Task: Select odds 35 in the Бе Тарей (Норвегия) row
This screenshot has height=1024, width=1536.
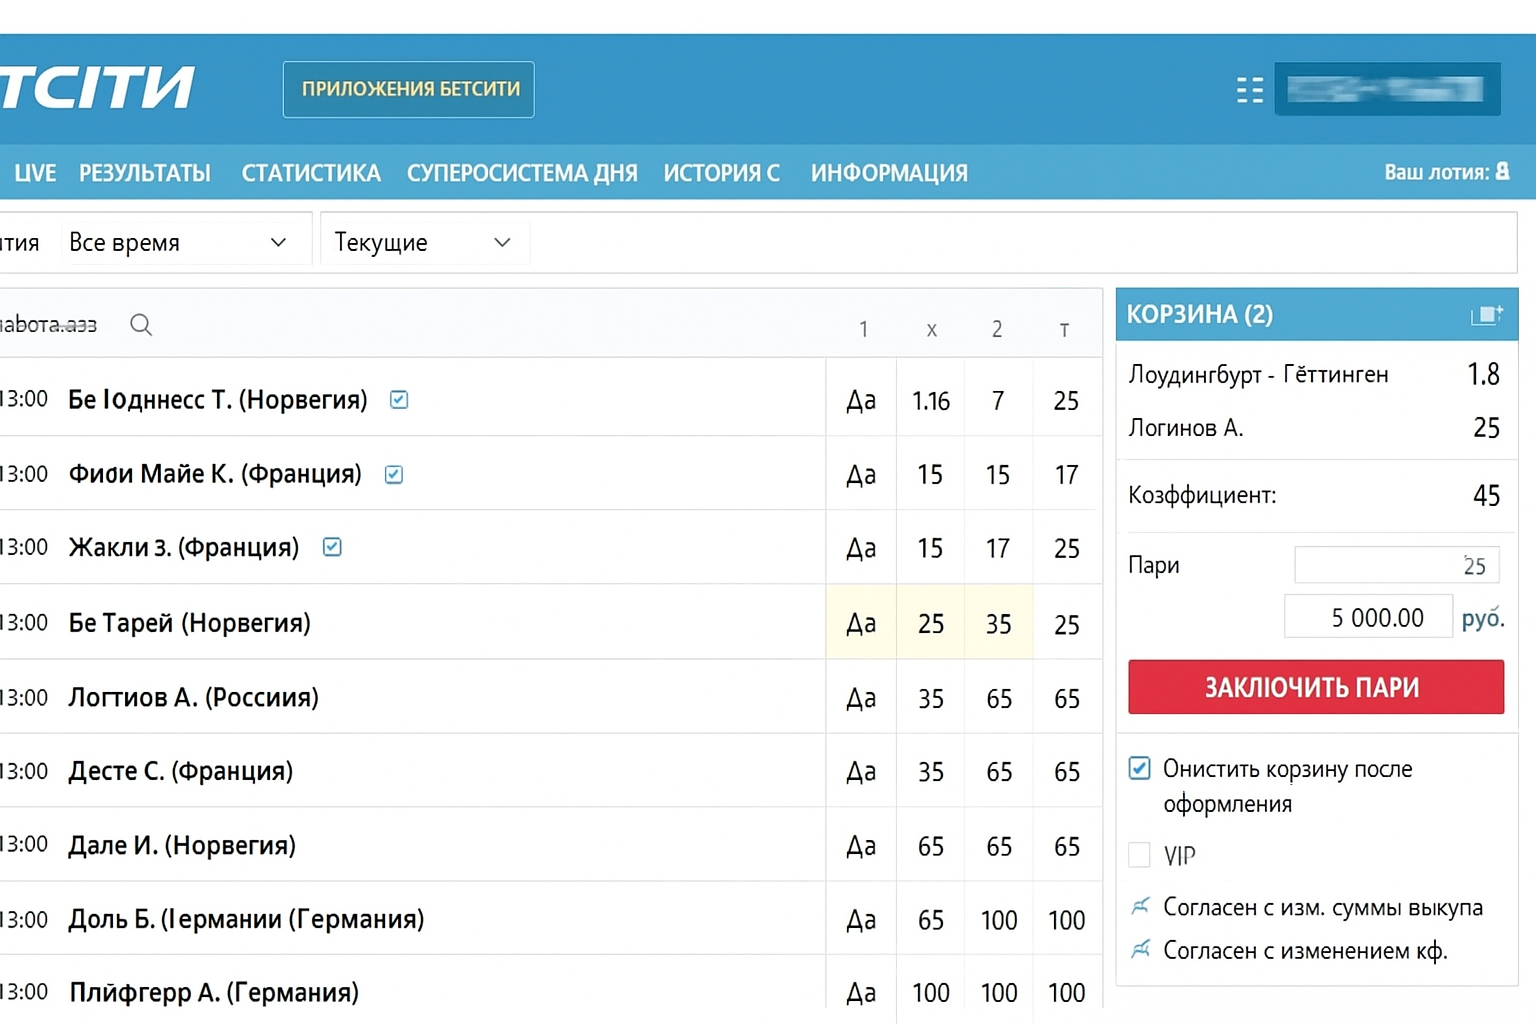Action: (998, 623)
